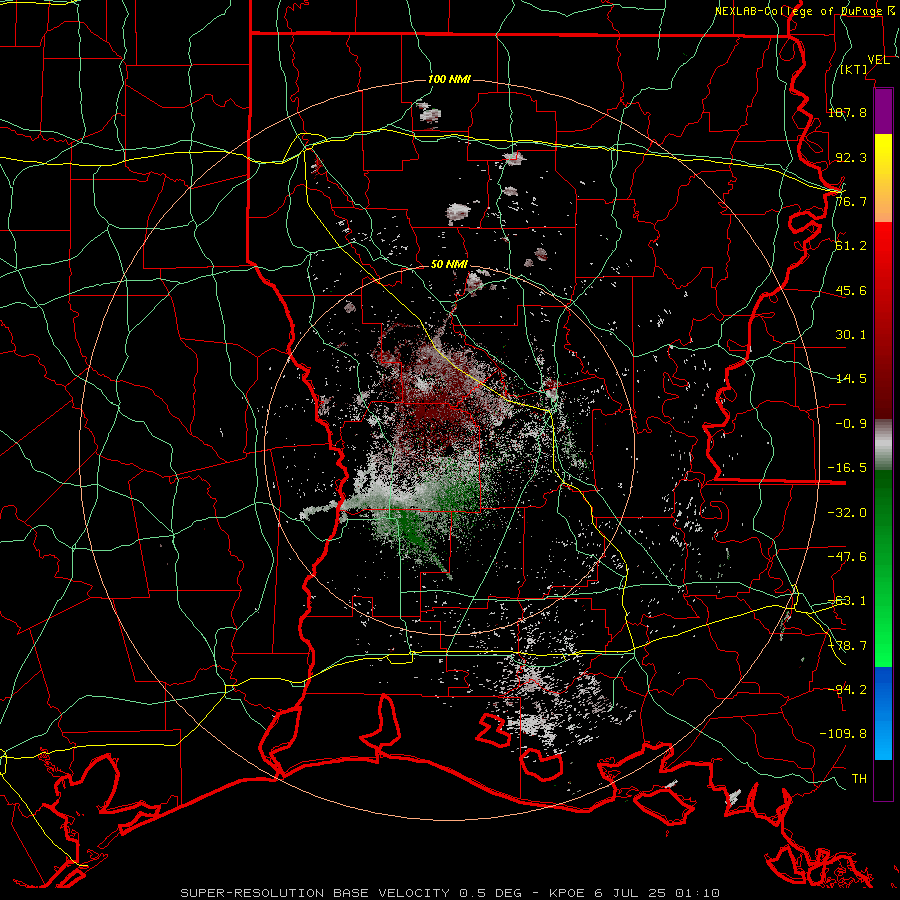Click the -78.7 value on velocity scale
Viewport: 900px width, 900px height.
[847, 646]
